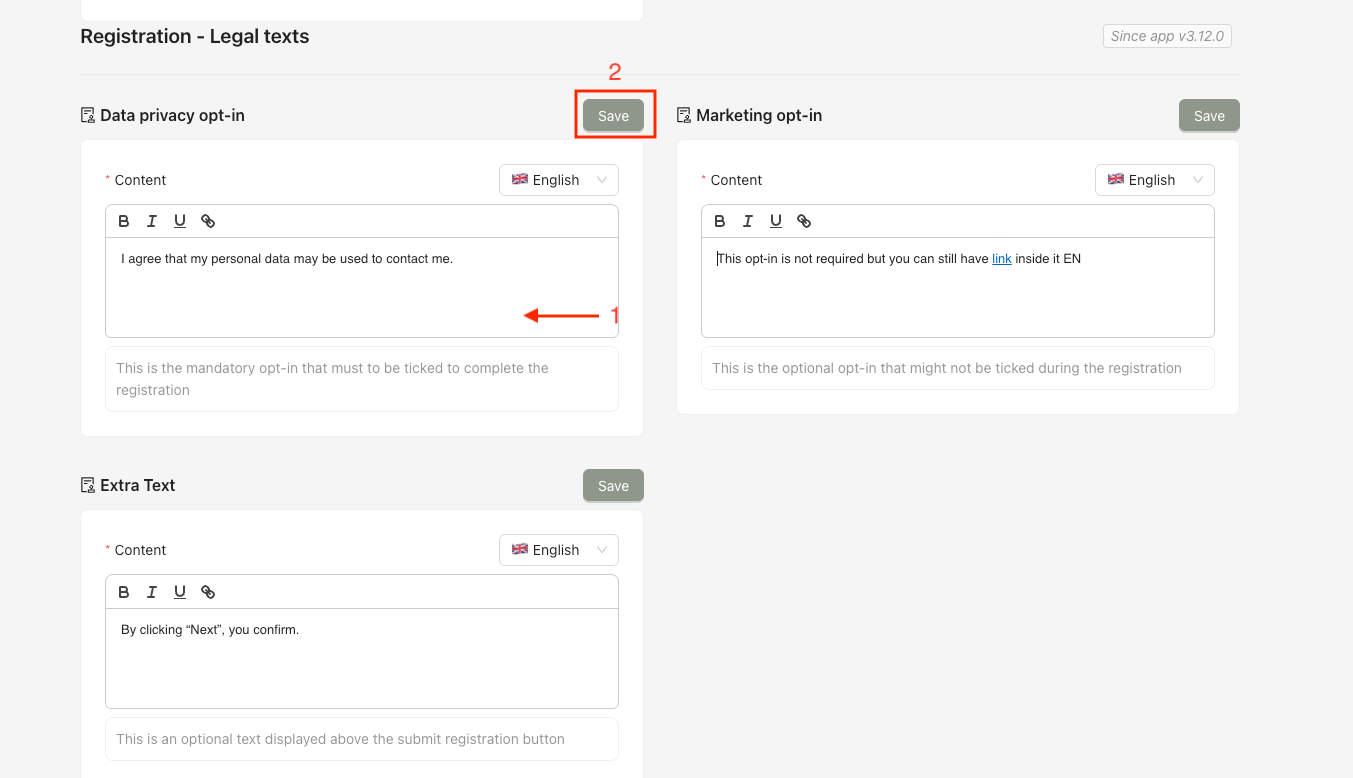
Task: Save the Extra Text section
Action: (x=613, y=486)
